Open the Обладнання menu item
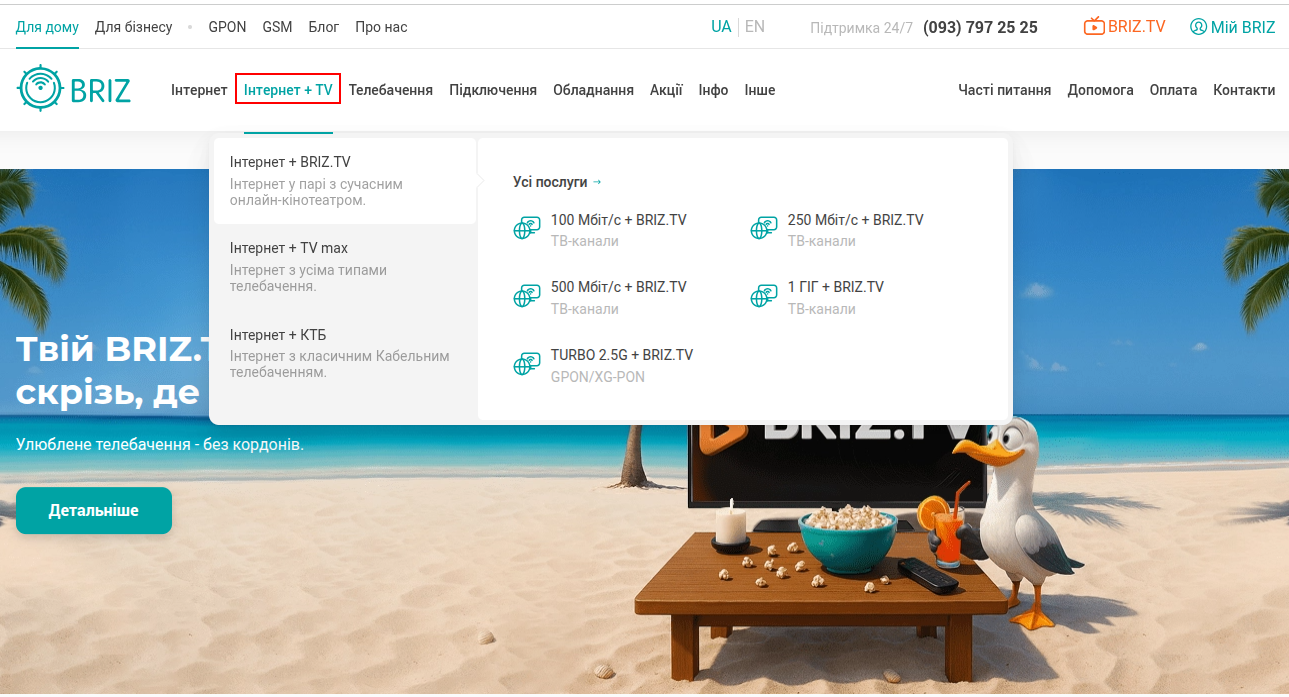This screenshot has height=697, width=1289. (593, 90)
